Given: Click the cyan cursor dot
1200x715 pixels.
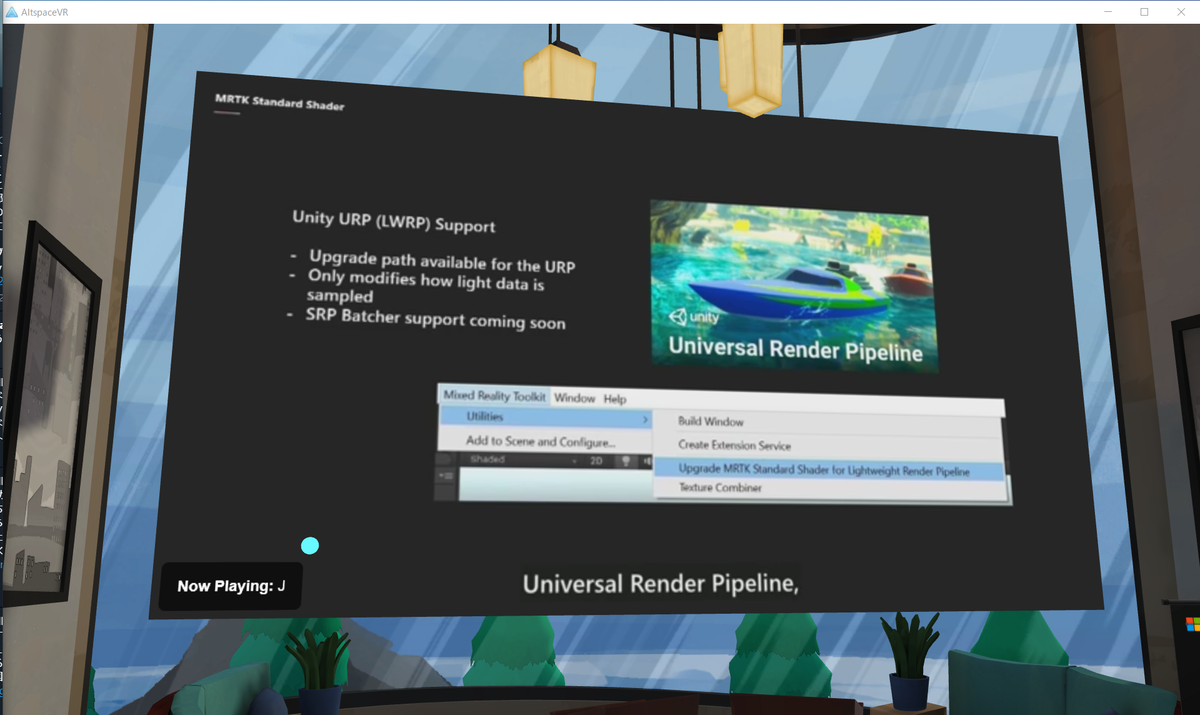Looking at the screenshot, I should coord(310,545).
